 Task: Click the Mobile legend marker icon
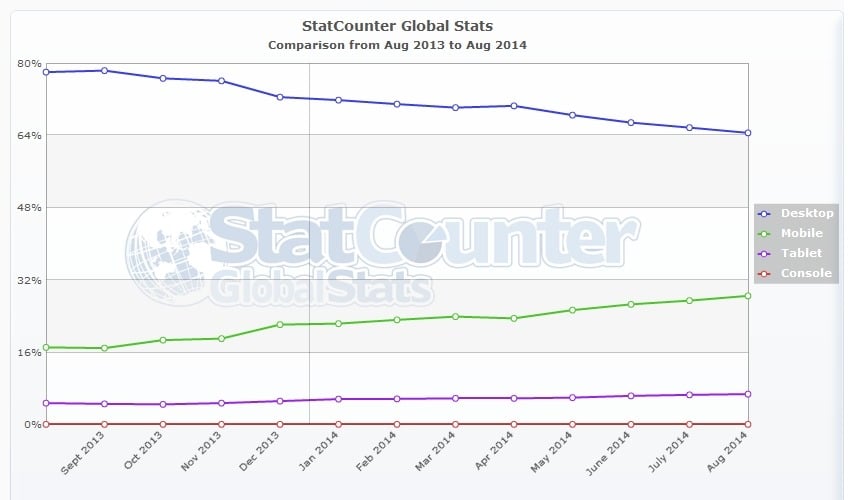tap(767, 233)
